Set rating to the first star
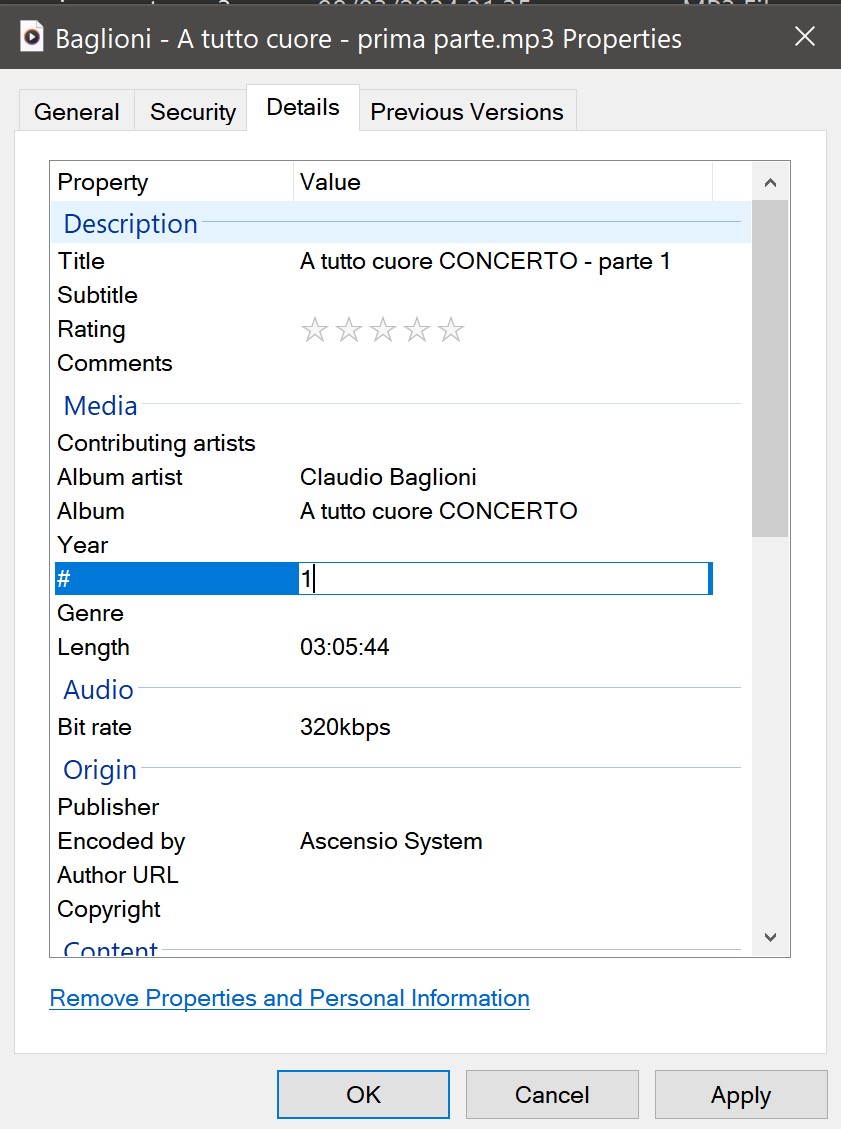Image resolution: width=841 pixels, height=1129 pixels. 314,330
